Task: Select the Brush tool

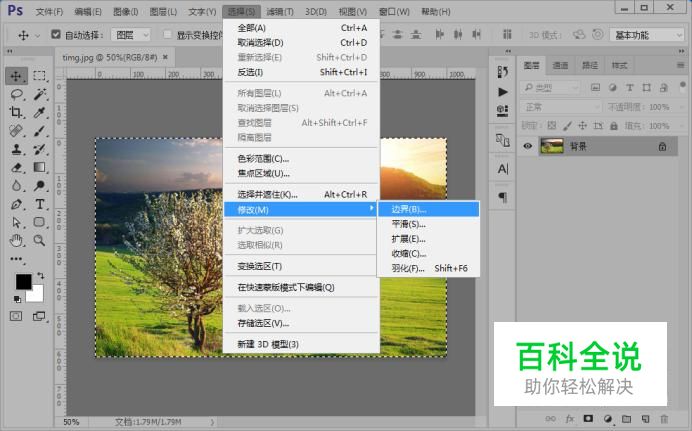Action: [39, 131]
